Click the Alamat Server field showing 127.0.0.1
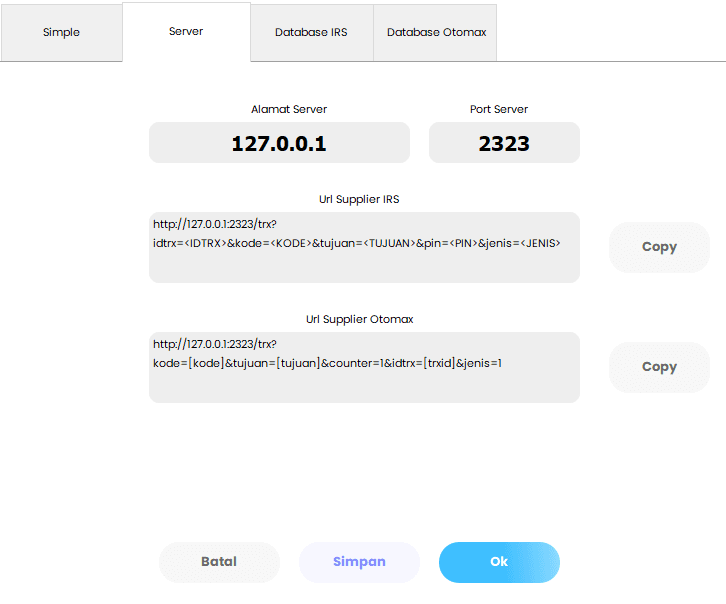 click(279, 143)
